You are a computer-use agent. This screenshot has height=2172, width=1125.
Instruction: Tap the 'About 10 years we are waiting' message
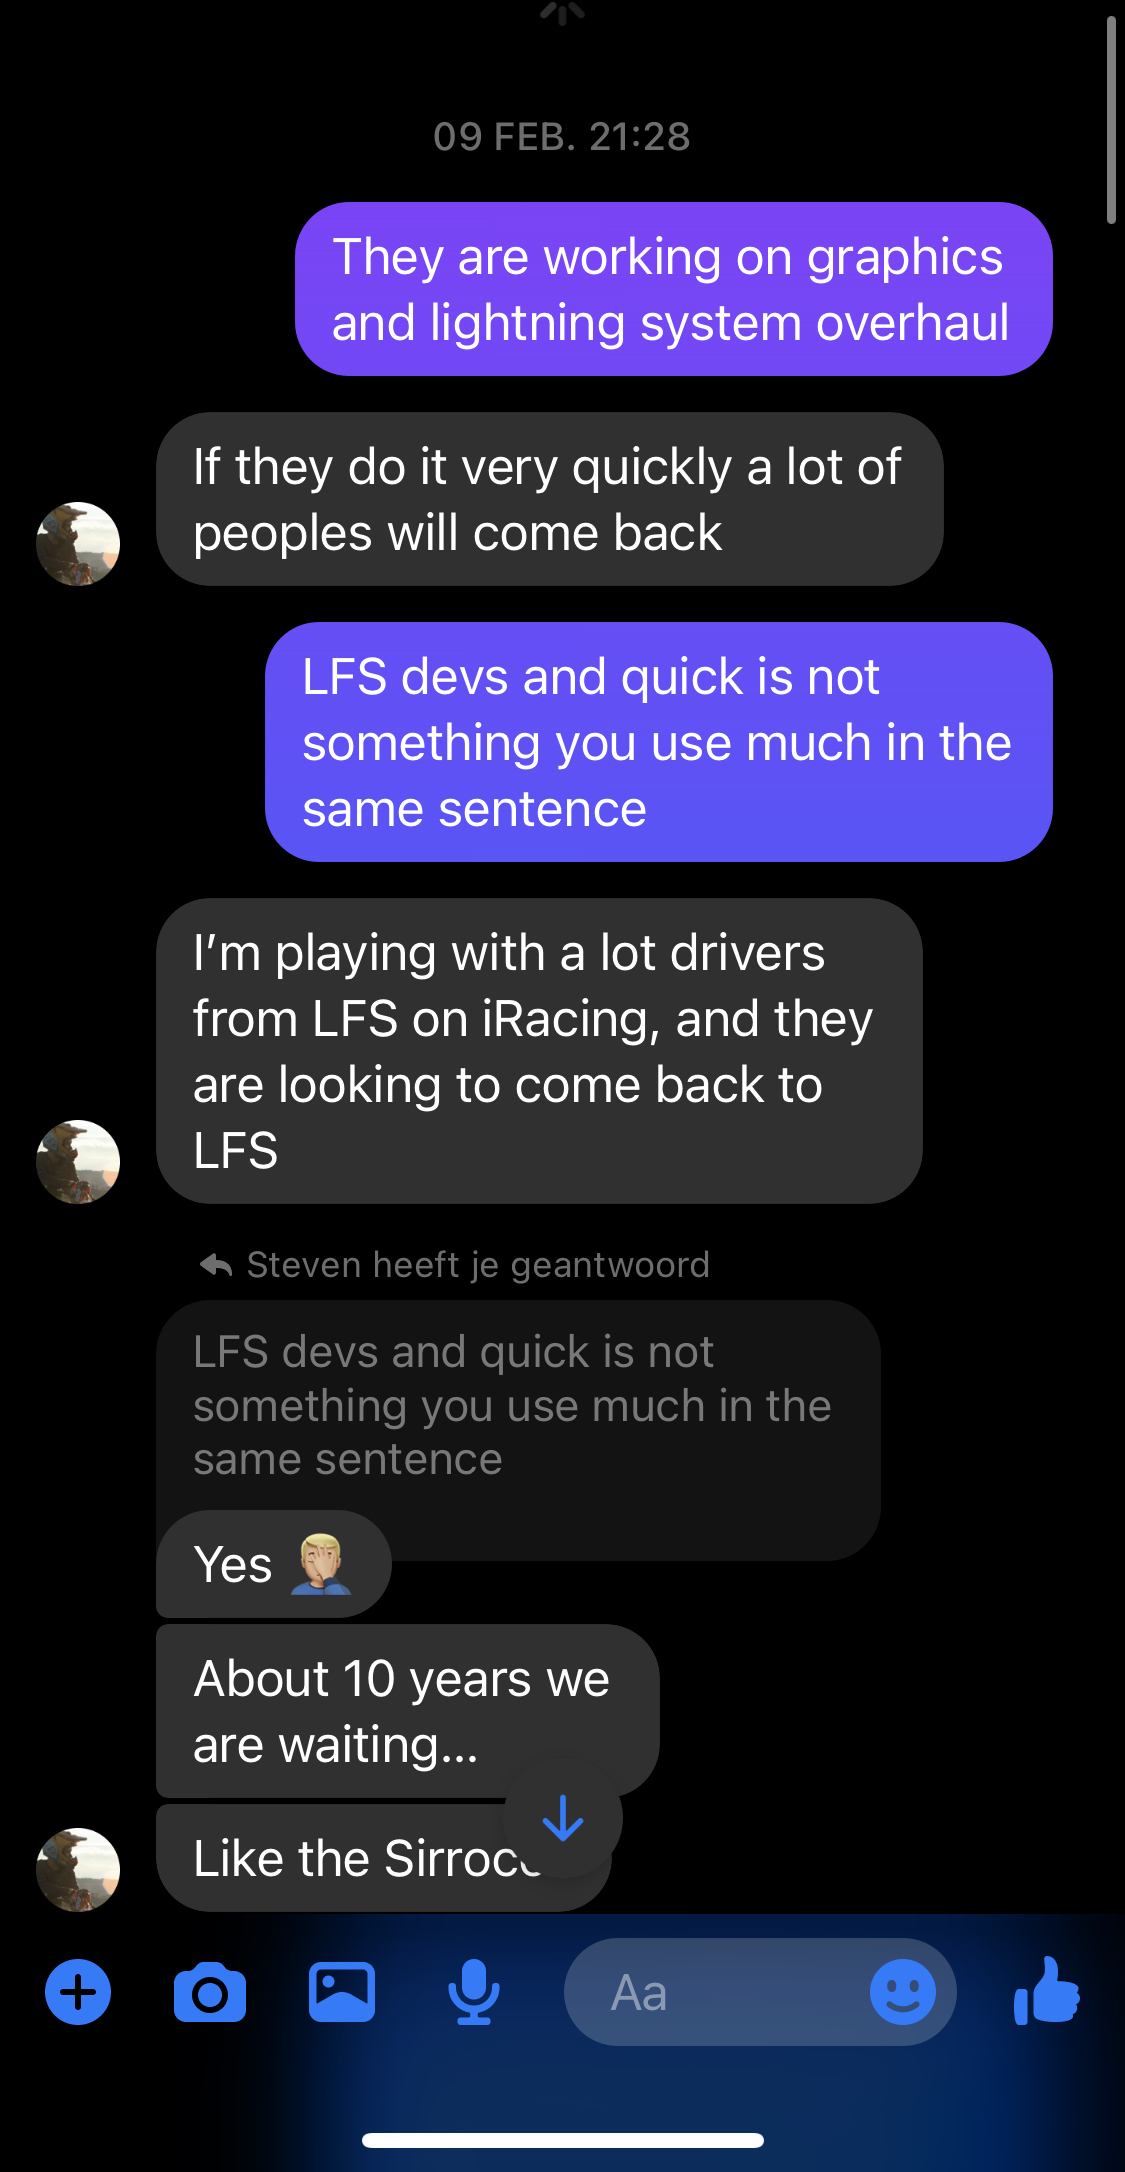tap(407, 1711)
